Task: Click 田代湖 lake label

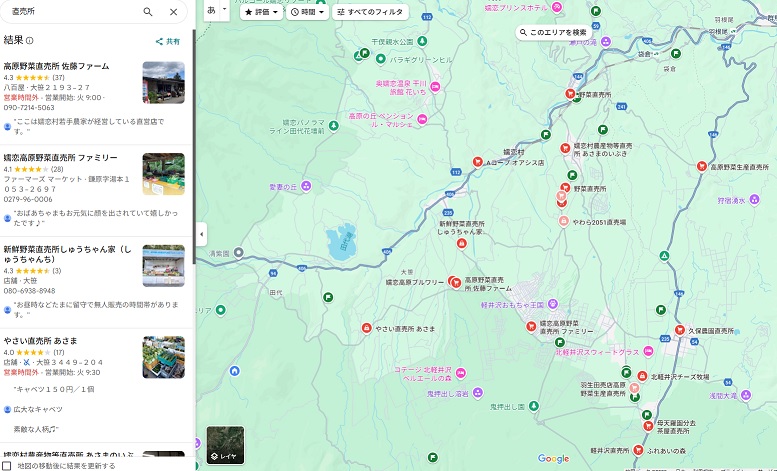Action: 345,241
